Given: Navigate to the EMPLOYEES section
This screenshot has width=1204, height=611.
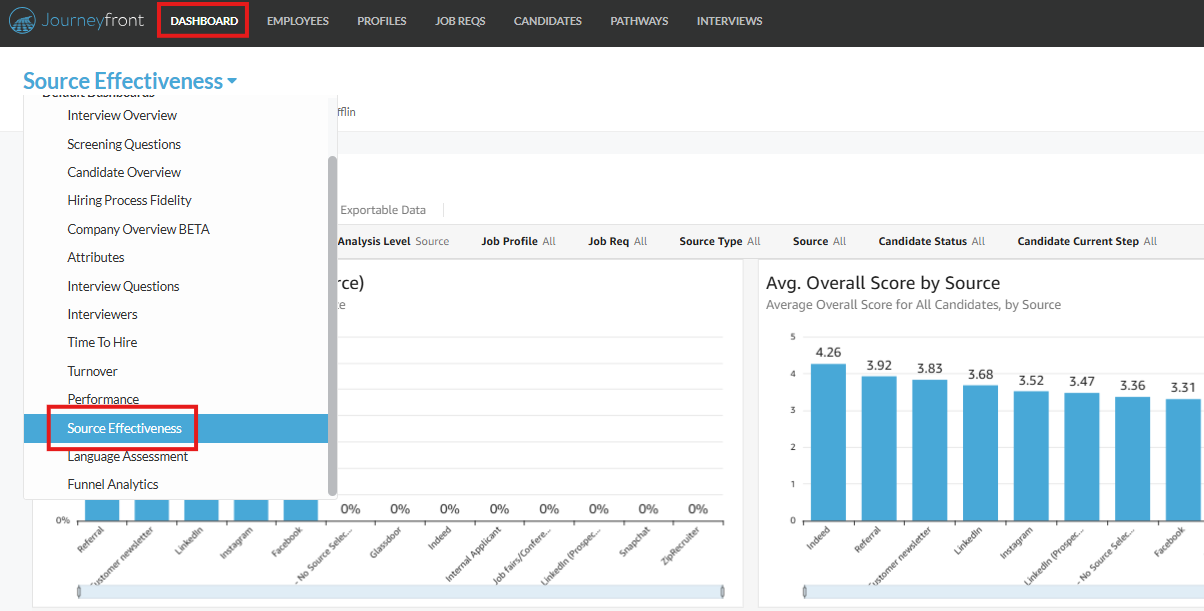Looking at the screenshot, I should click(x=297, y=20).
